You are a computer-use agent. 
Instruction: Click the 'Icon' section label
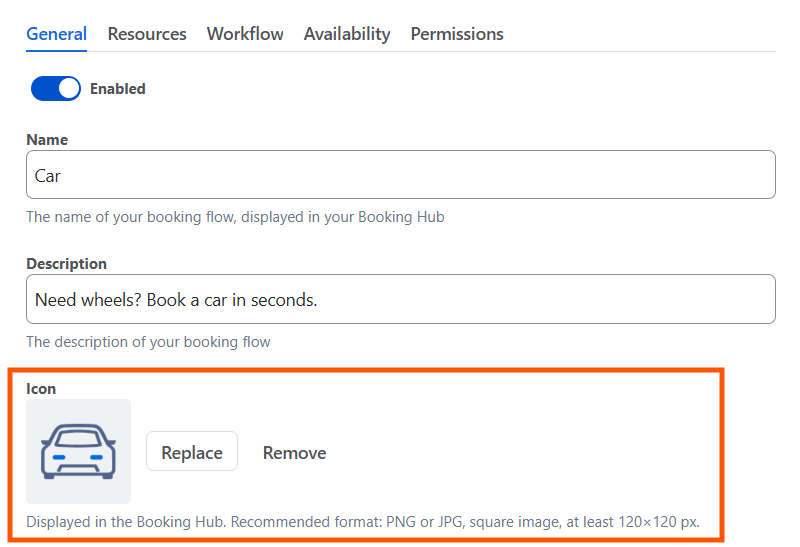point(41,389)
